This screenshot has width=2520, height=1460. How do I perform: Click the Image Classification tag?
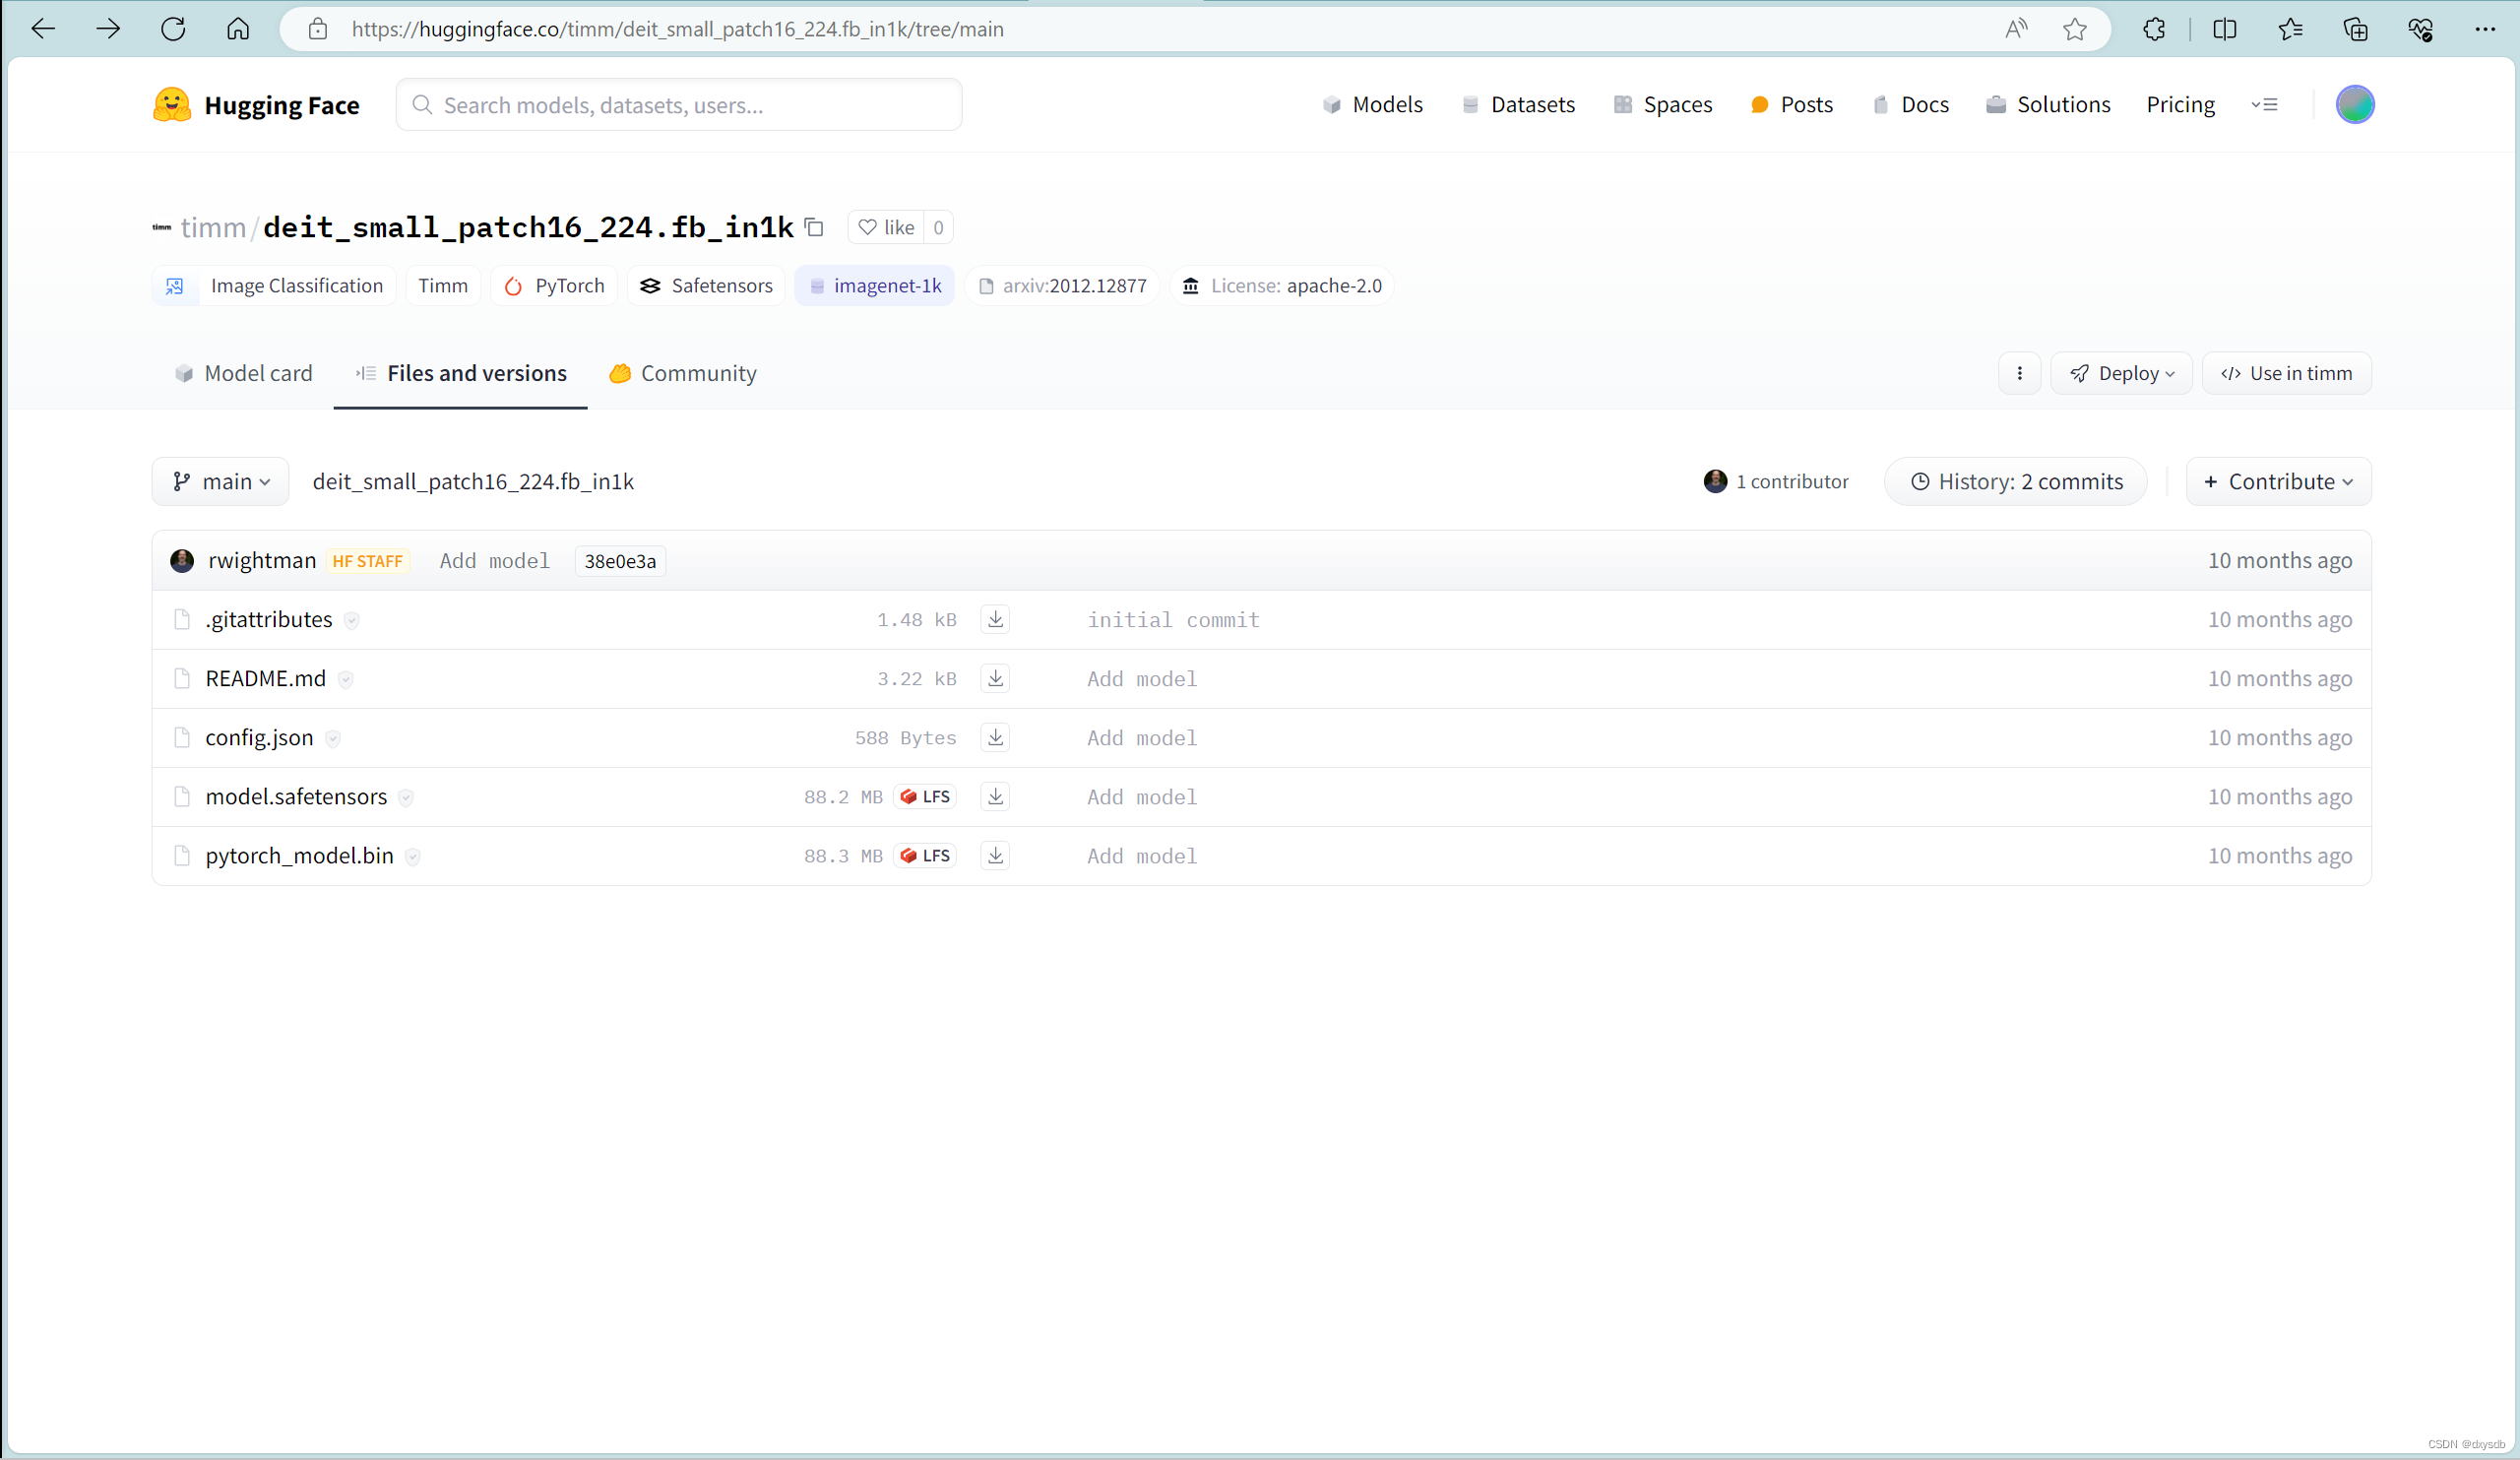274,286
